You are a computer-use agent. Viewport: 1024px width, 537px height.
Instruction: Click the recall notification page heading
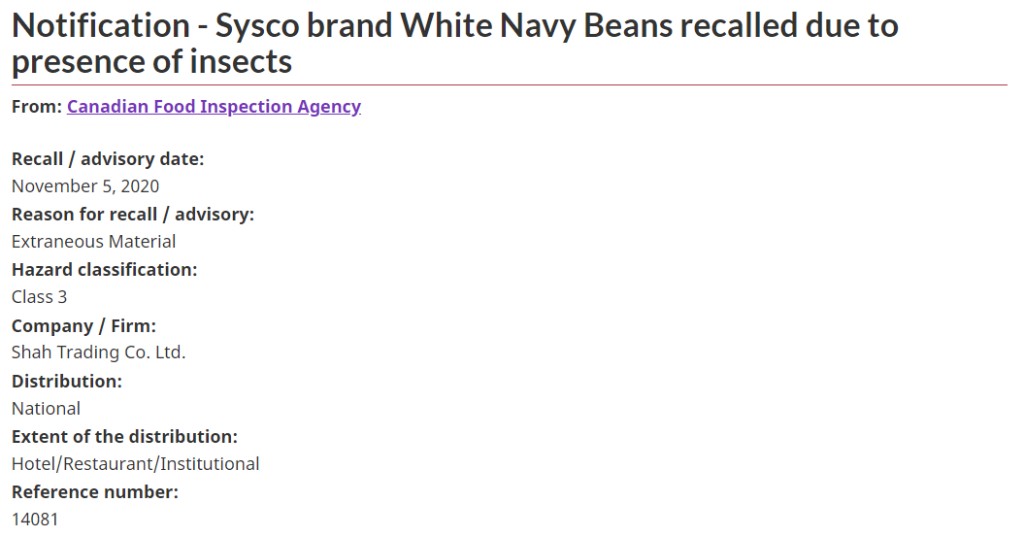[x=455, y=43]
